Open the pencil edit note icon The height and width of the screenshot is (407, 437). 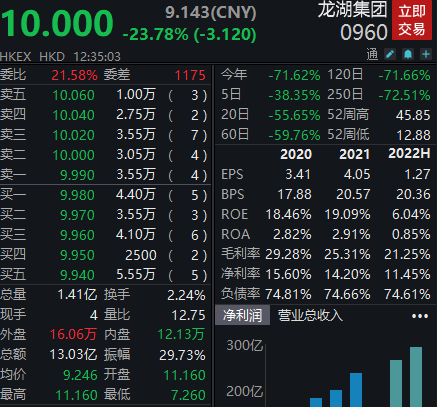pos(390,54)
